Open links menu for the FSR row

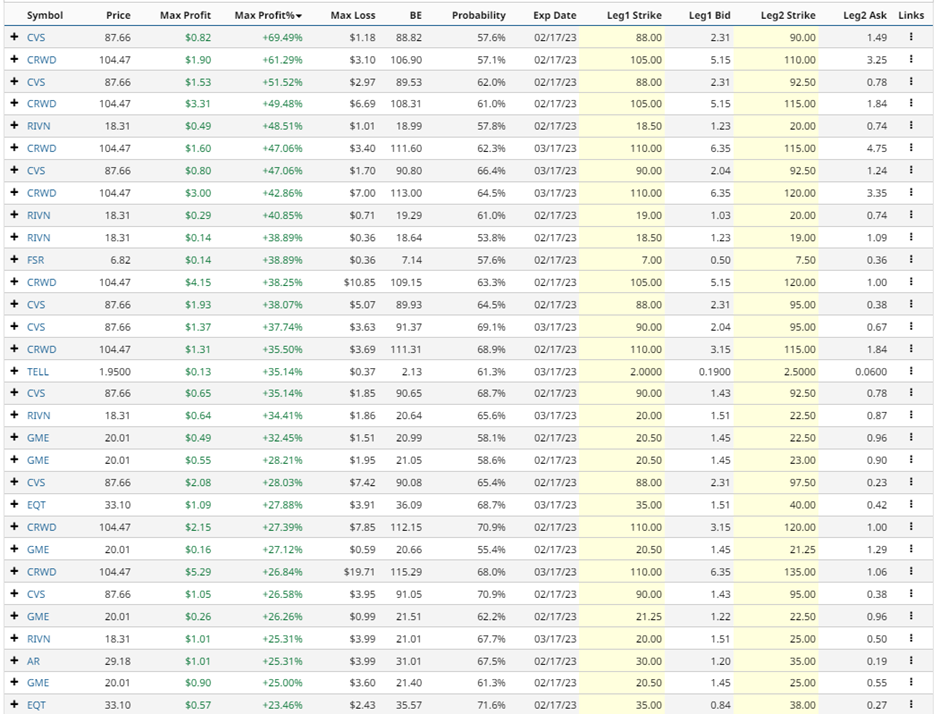pos(911,260)
